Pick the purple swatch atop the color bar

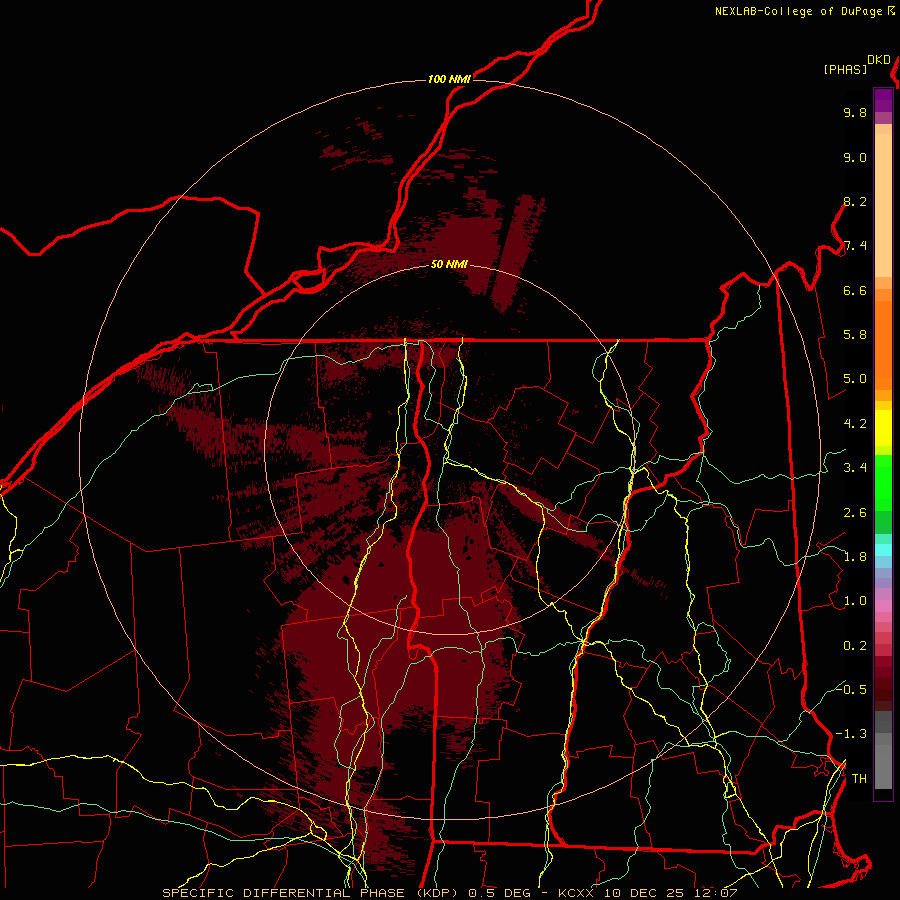pyautogui.click(x=883, y=100)
